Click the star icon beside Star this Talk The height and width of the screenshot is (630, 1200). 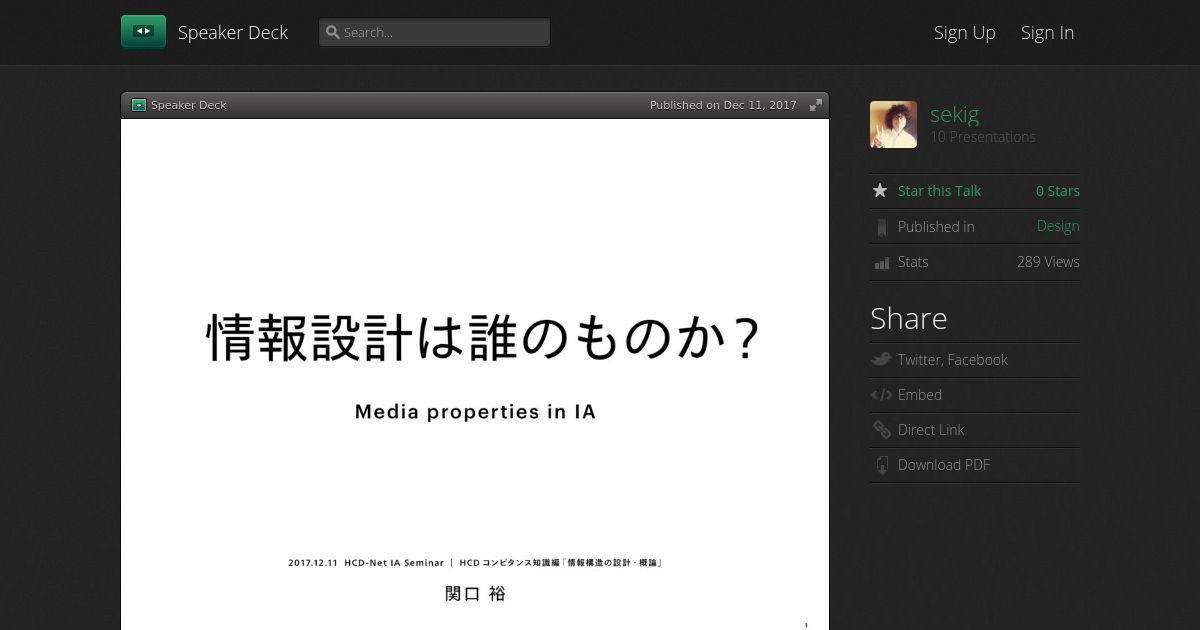880,190
